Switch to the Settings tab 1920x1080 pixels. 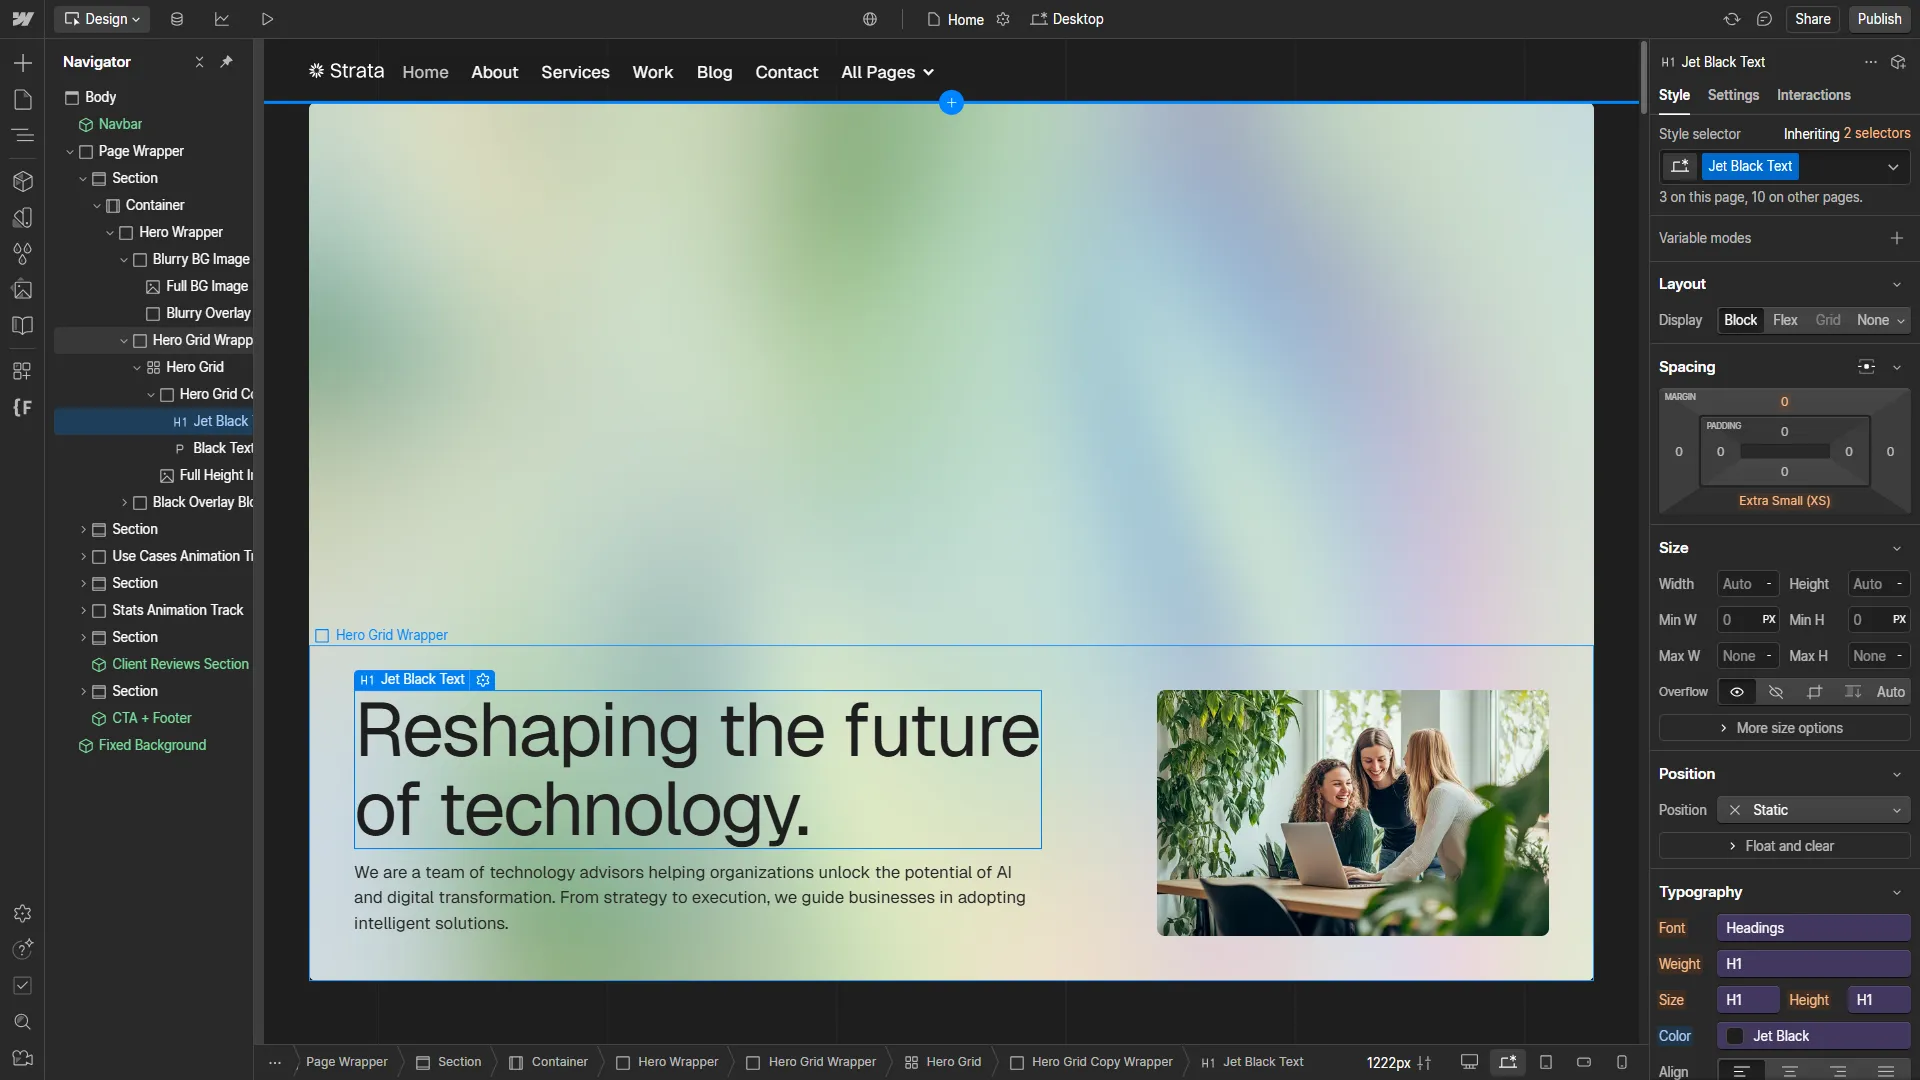point(1732,95)
